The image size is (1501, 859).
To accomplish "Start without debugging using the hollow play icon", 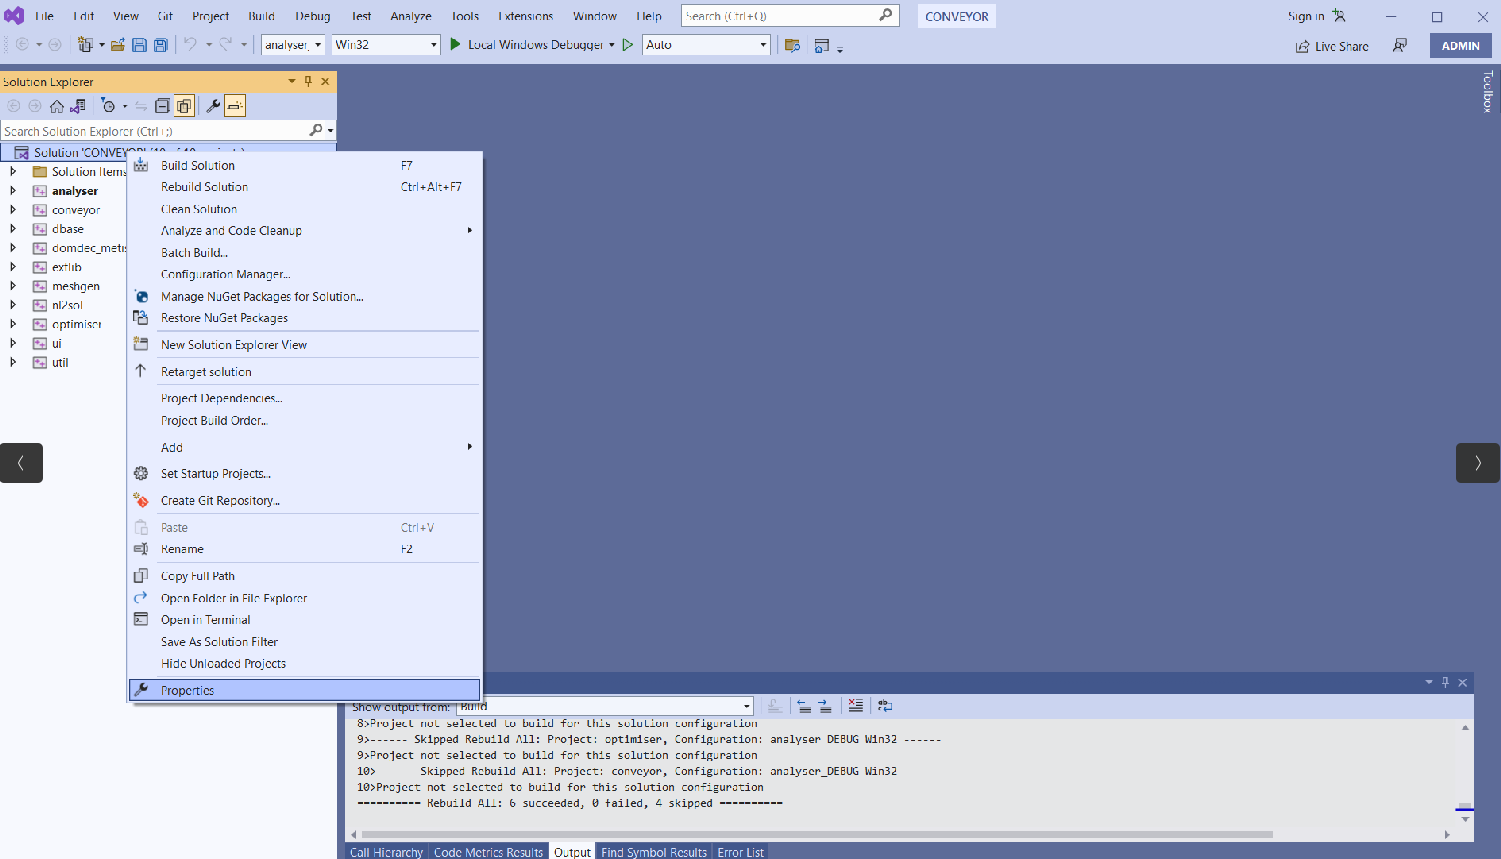I will [x=628, y=45].
